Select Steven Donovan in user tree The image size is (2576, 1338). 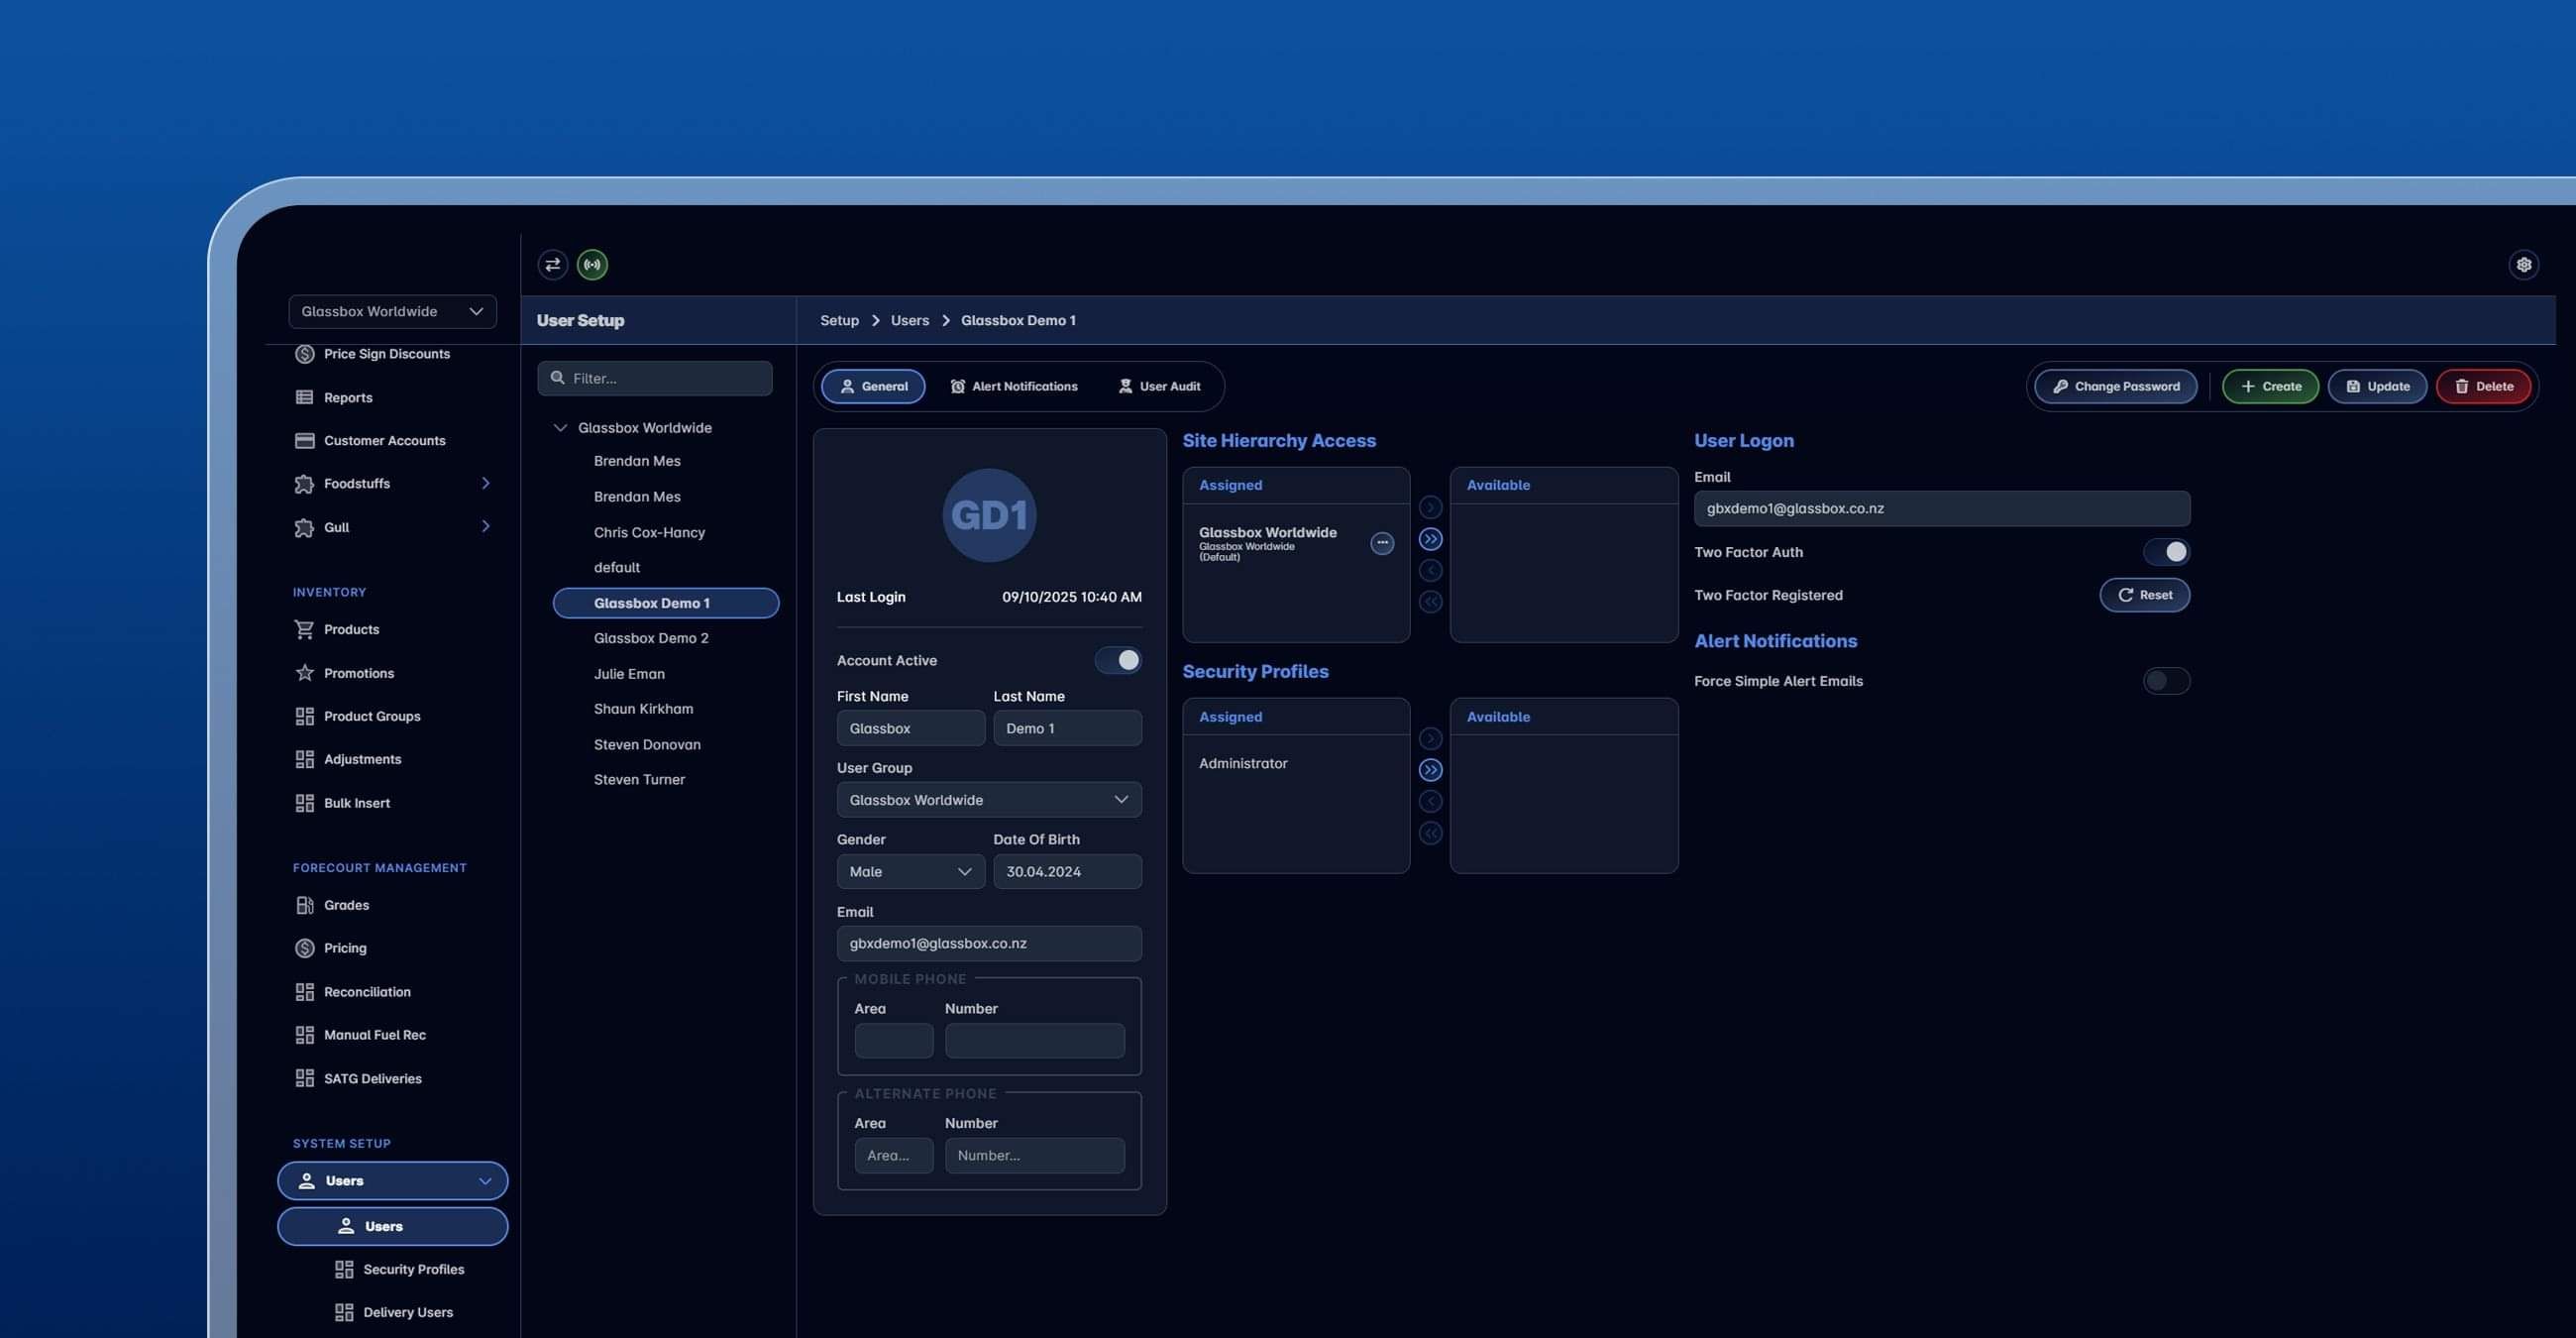coord(647,745)
